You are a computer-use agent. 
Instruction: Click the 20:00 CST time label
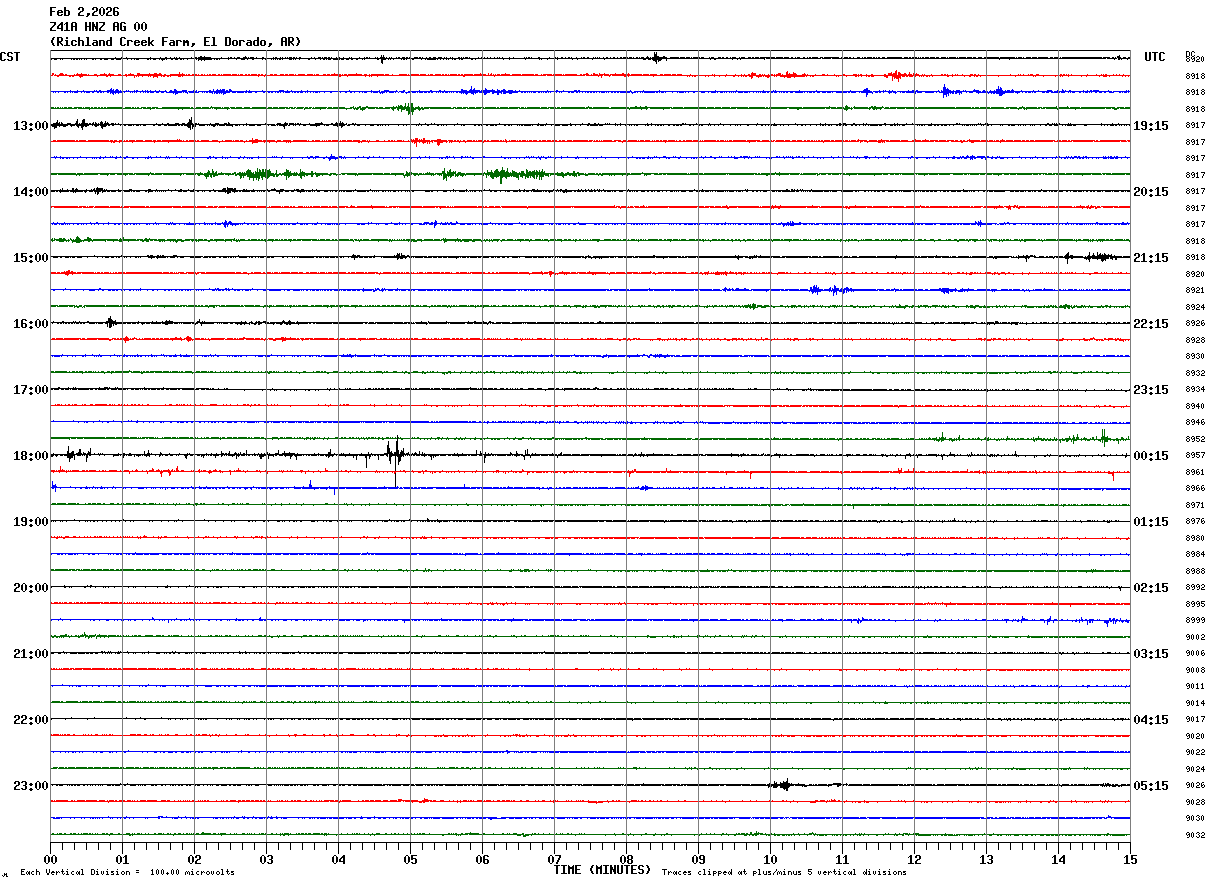click(x=30, y=588)
